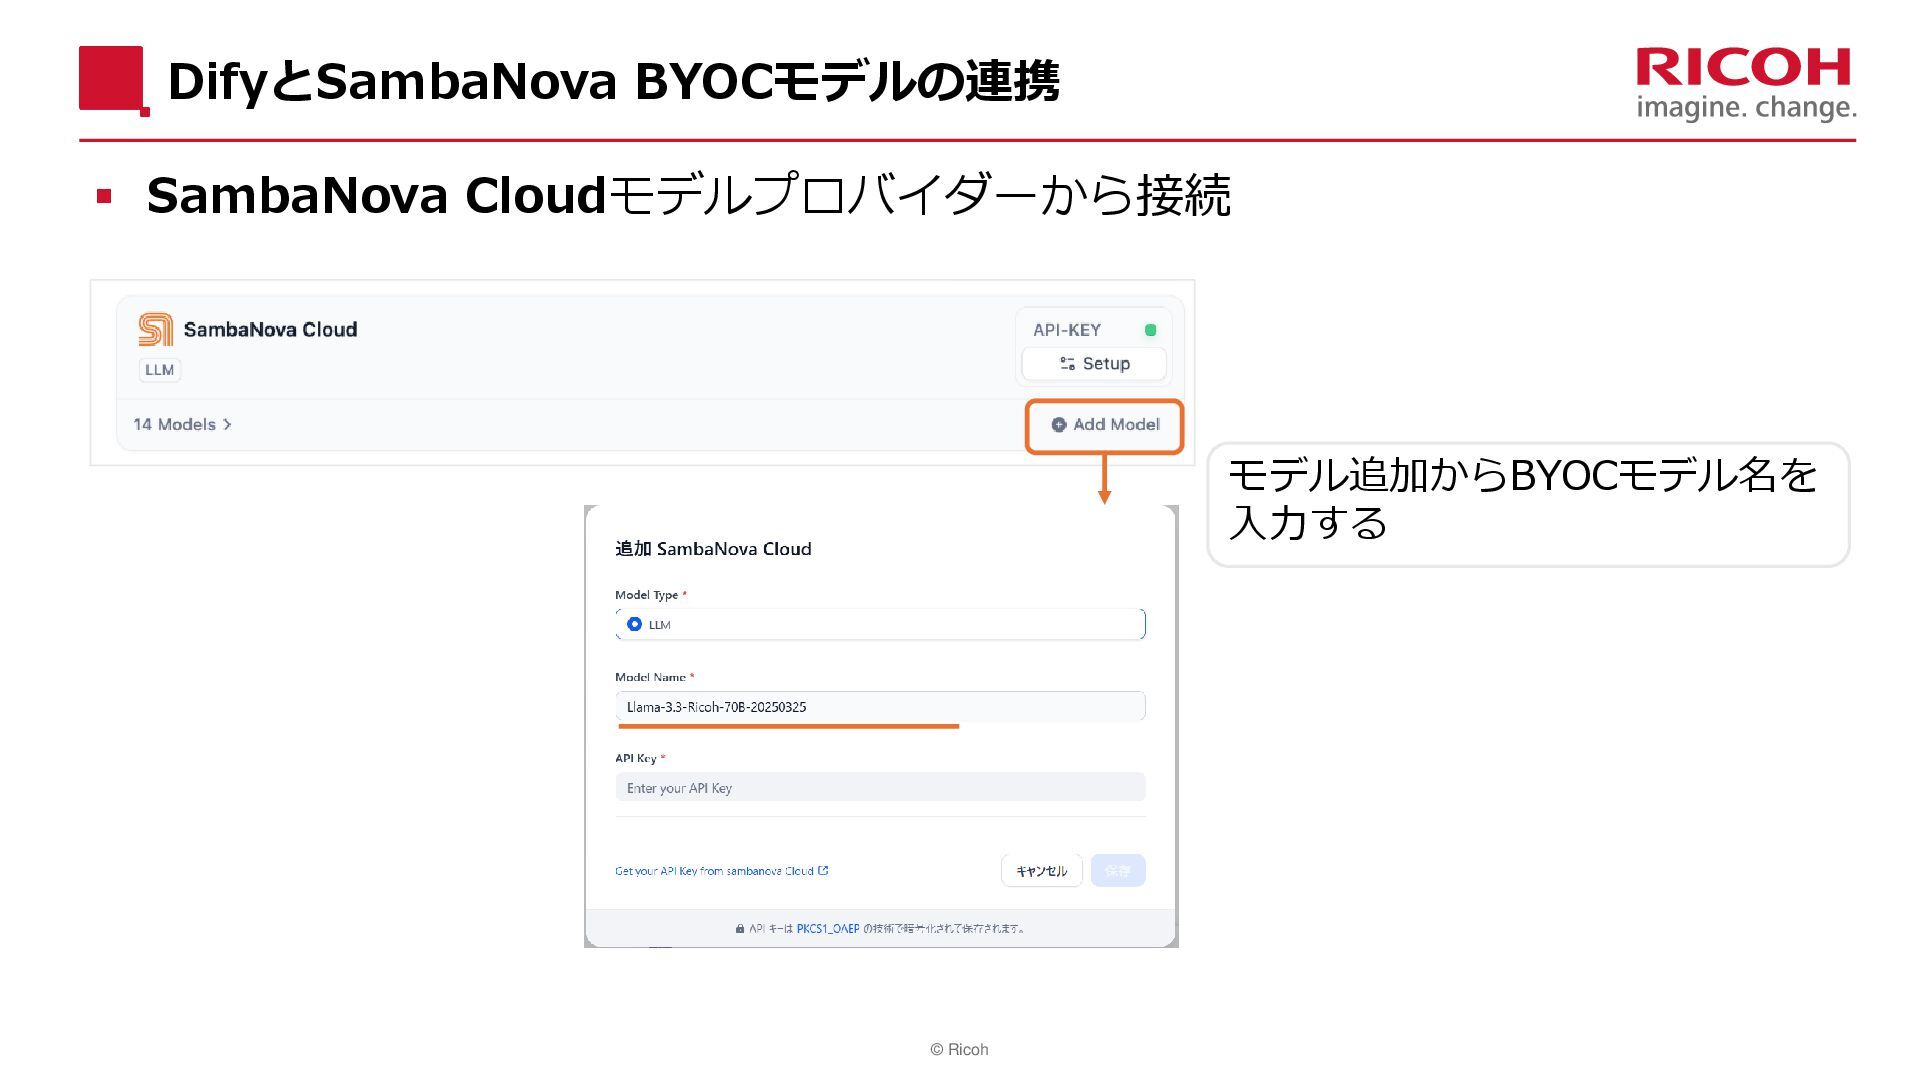Expand the 14 Models list
The height and width of the screenshot is (1080, 1920).
coord(182,424)
